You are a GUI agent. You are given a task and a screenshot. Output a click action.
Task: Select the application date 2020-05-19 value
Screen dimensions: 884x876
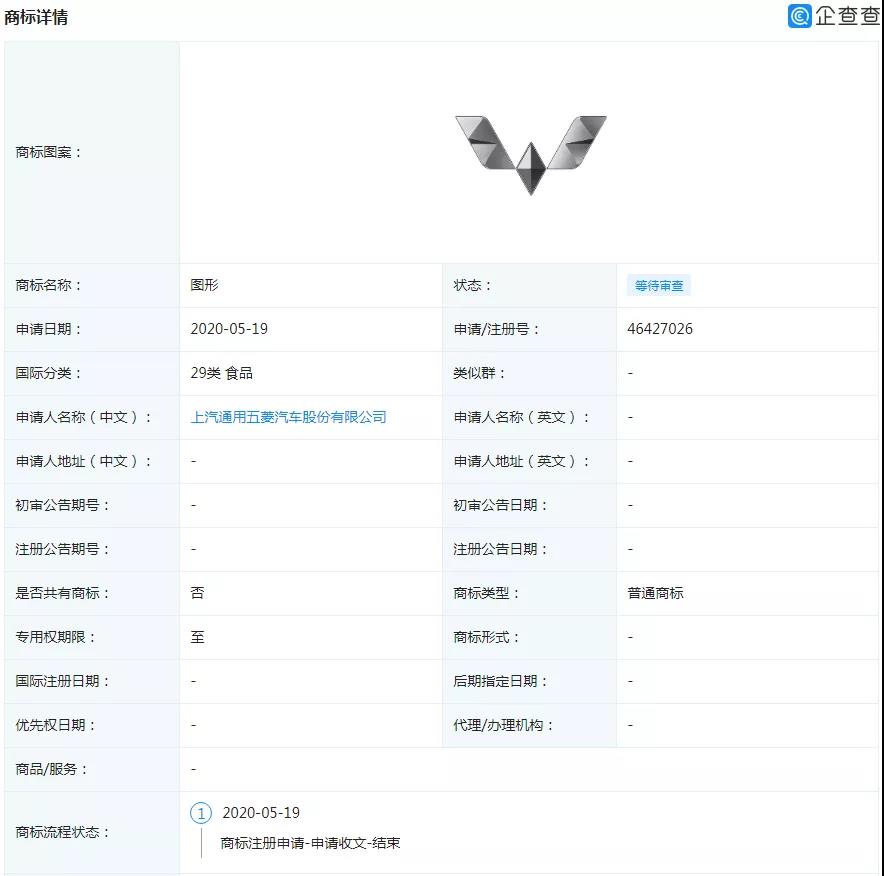pyautogui.click(x=229, y=329)
